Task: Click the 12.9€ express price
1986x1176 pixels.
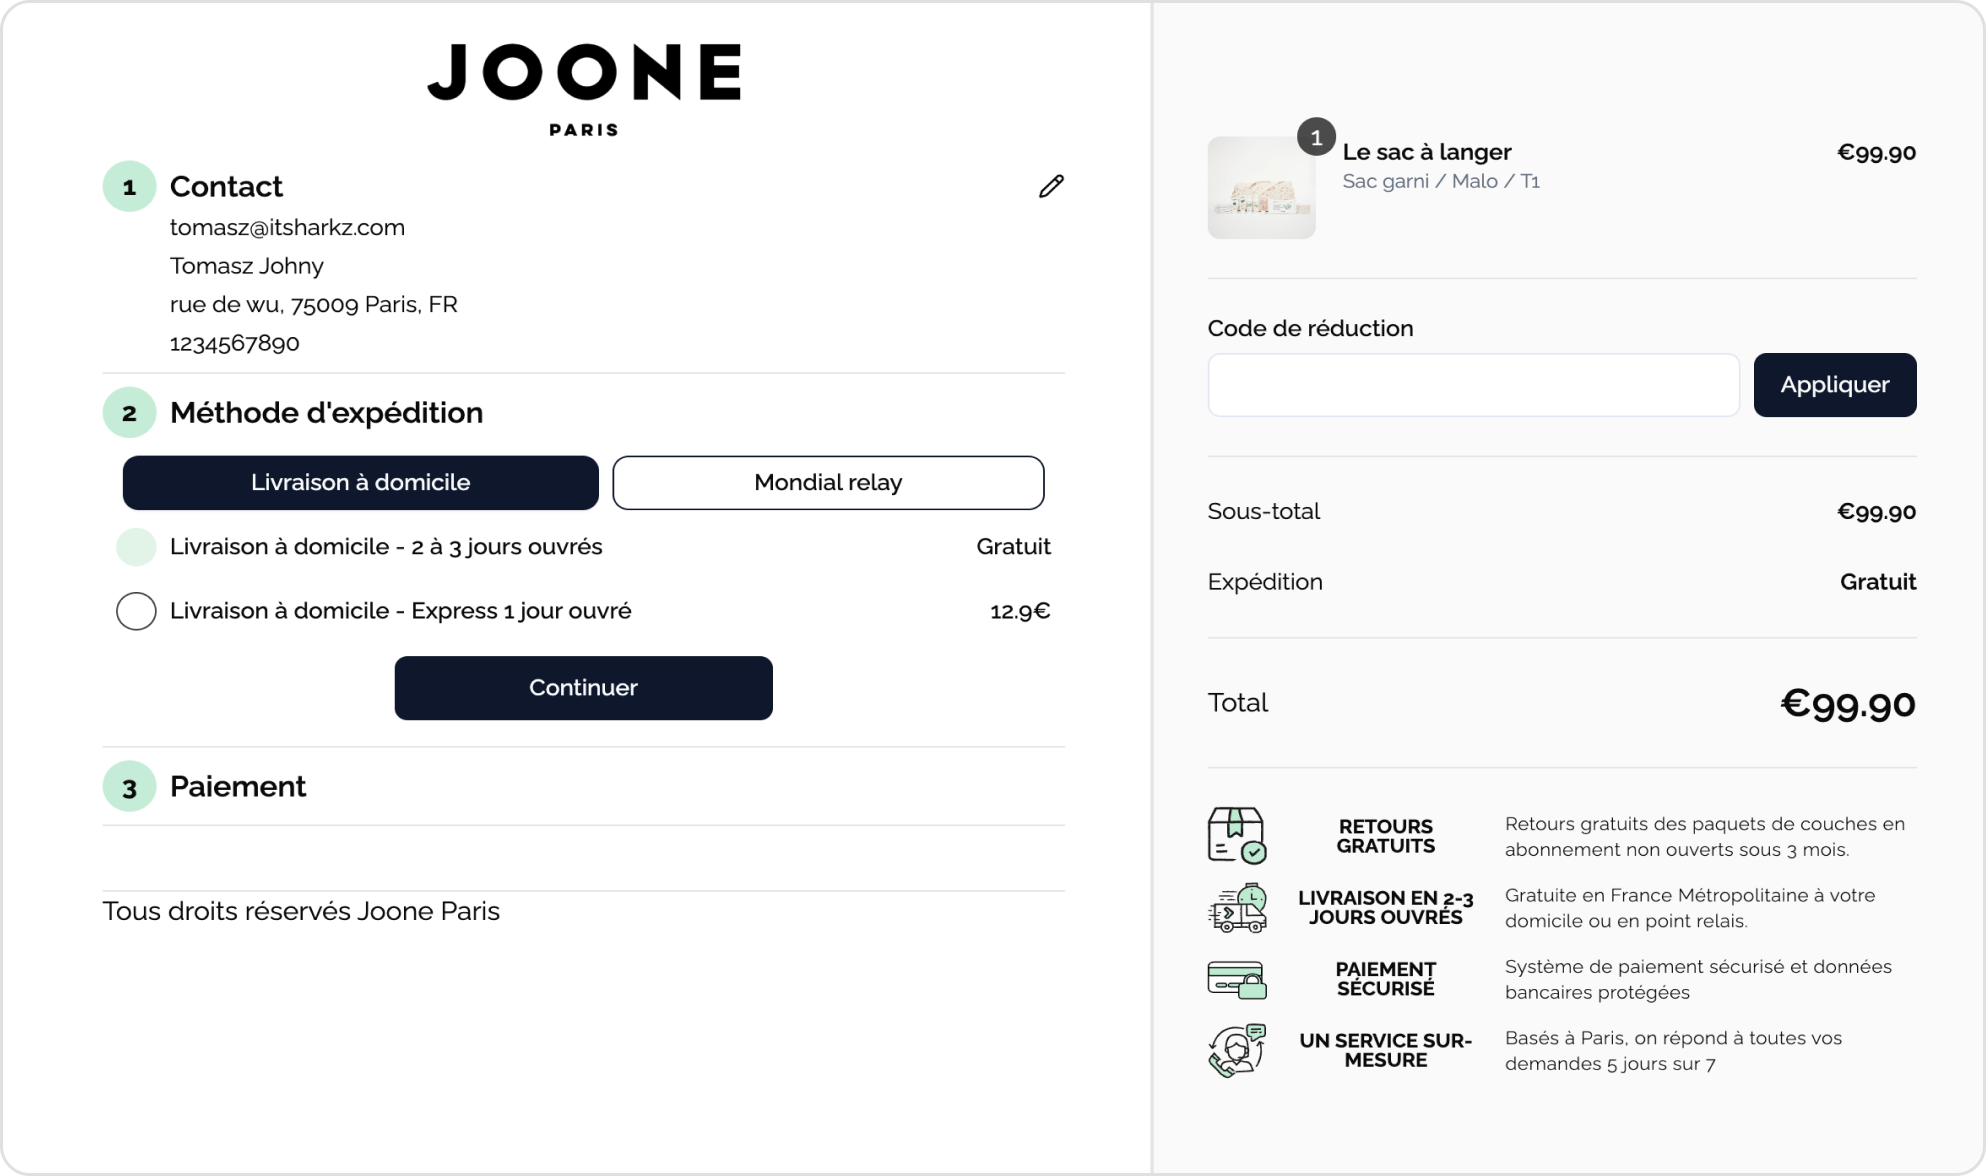Action: tap(1020, 611)
